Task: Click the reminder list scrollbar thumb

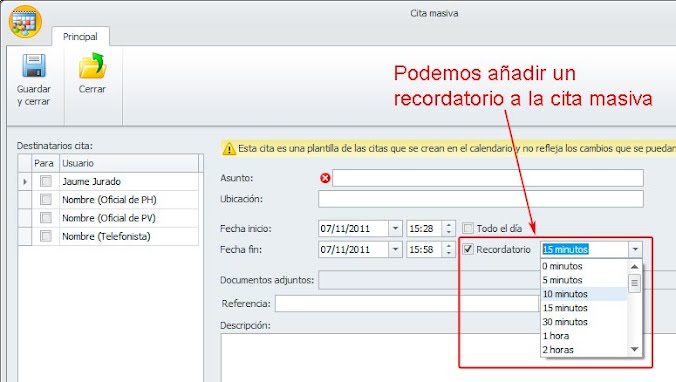Action: tap(634, 283)
